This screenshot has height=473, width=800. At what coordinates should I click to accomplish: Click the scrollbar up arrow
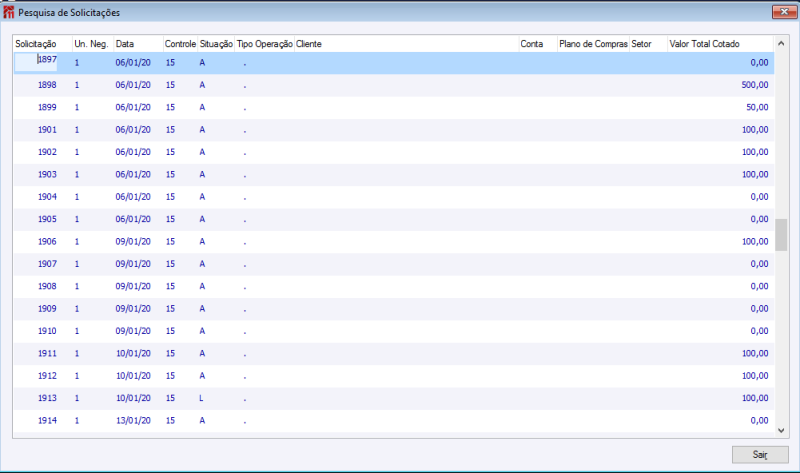[781, 44]
